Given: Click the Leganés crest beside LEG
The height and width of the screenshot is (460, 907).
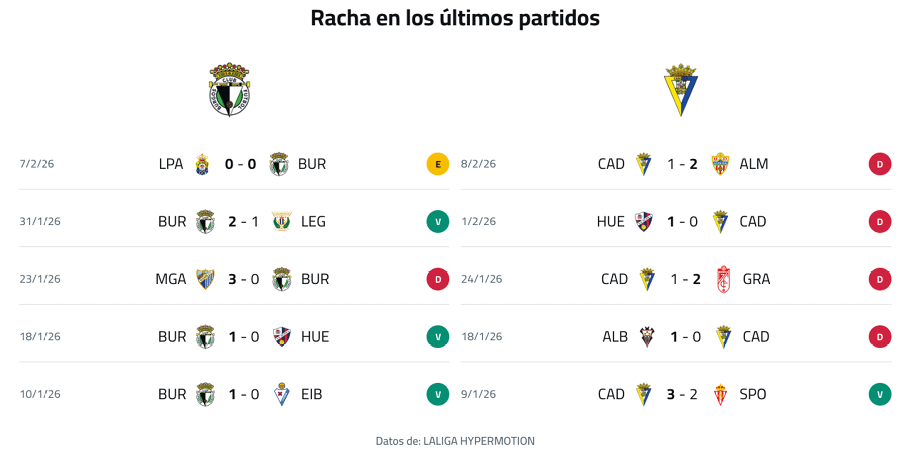Looking at the screenshot, I should pos(280,221).
